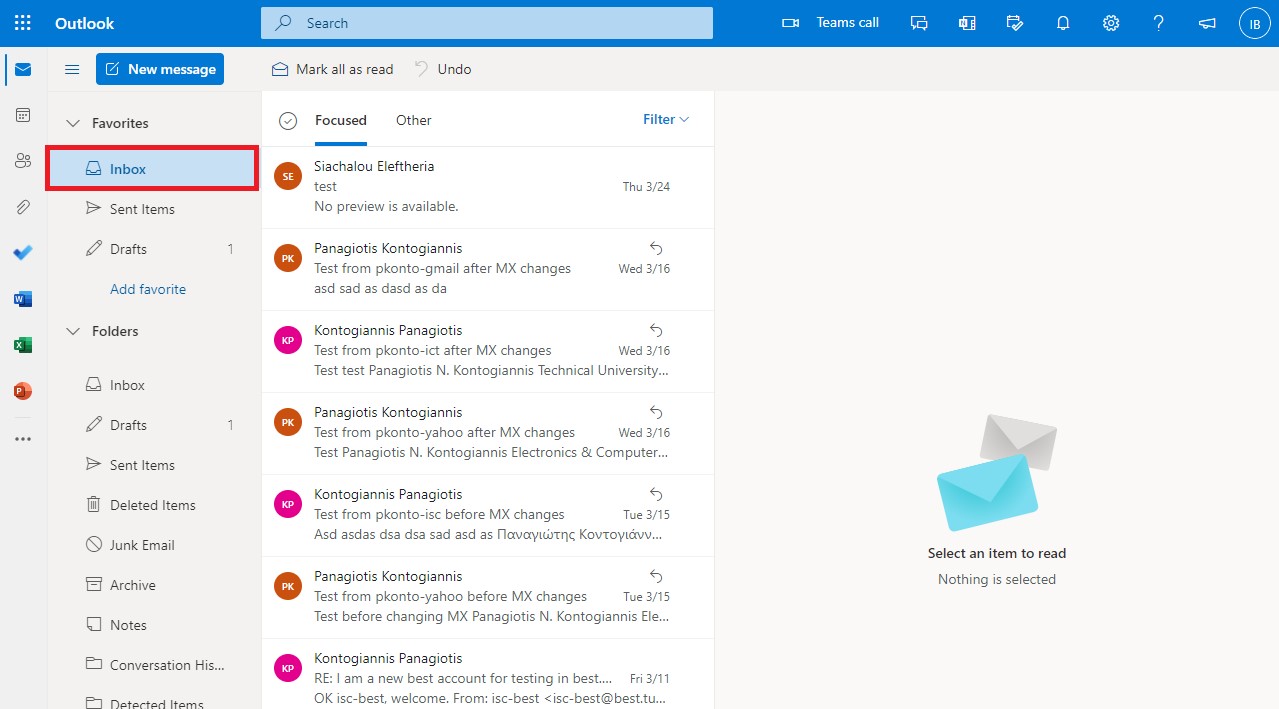The width and height of the screenshot is (1279, 709).
Task: Launch the Excel app icon
Action: point(23,345)
